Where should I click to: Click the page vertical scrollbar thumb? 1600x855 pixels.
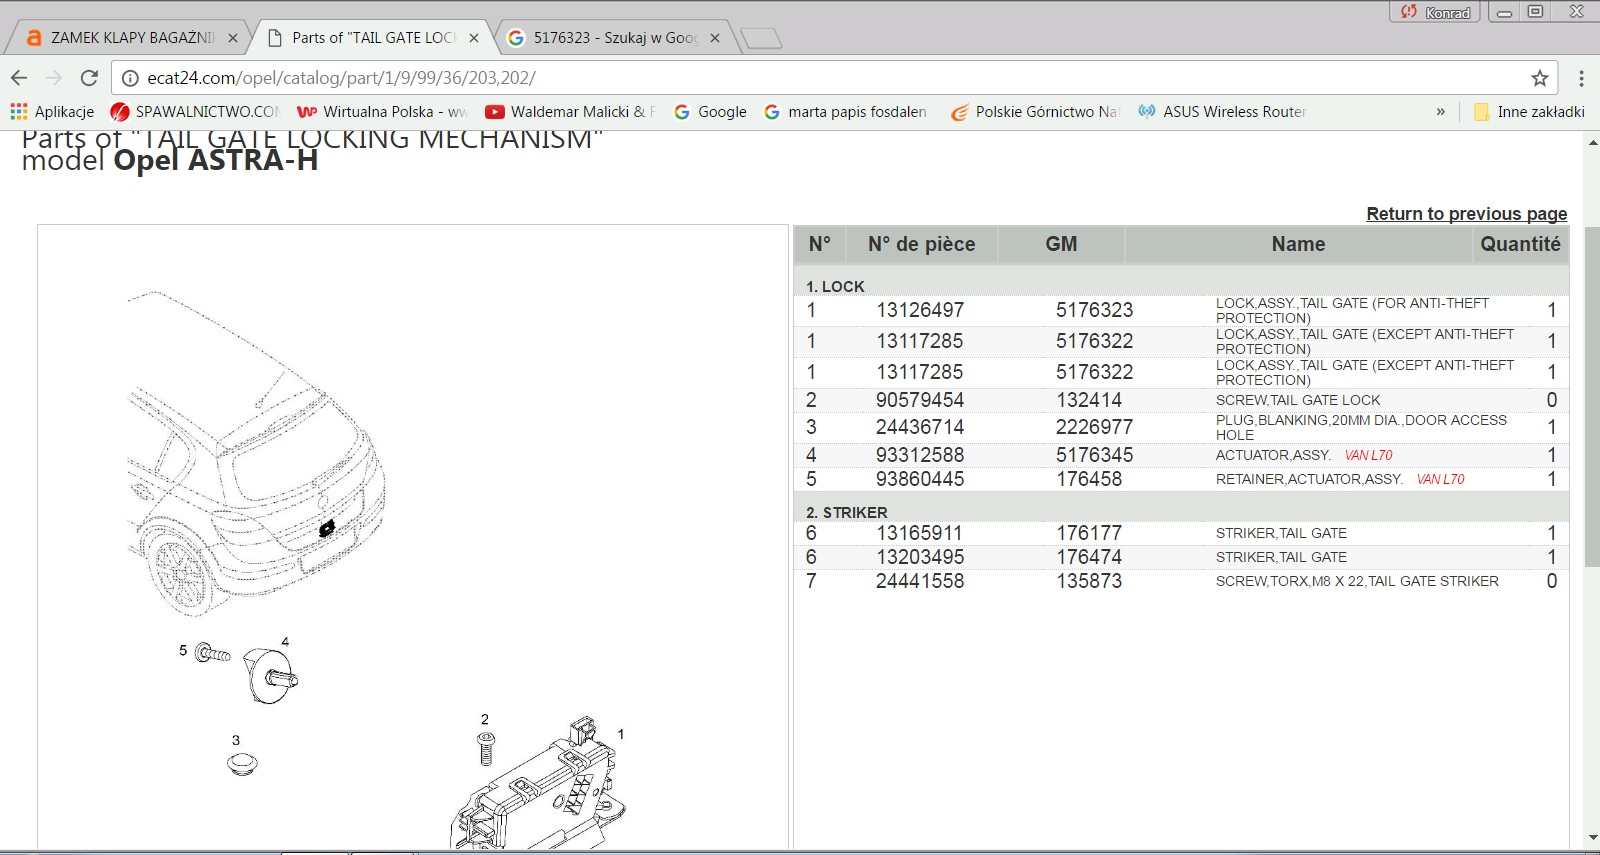click(1592, 400)
